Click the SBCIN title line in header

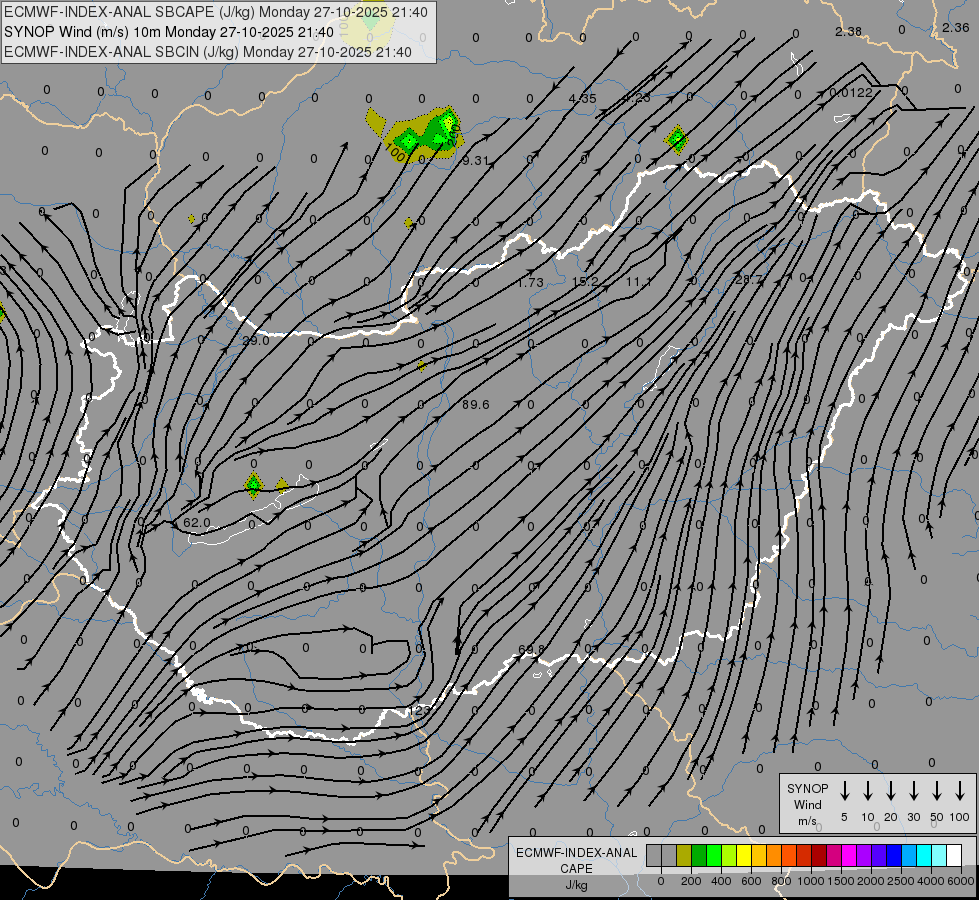click(208, 52)
